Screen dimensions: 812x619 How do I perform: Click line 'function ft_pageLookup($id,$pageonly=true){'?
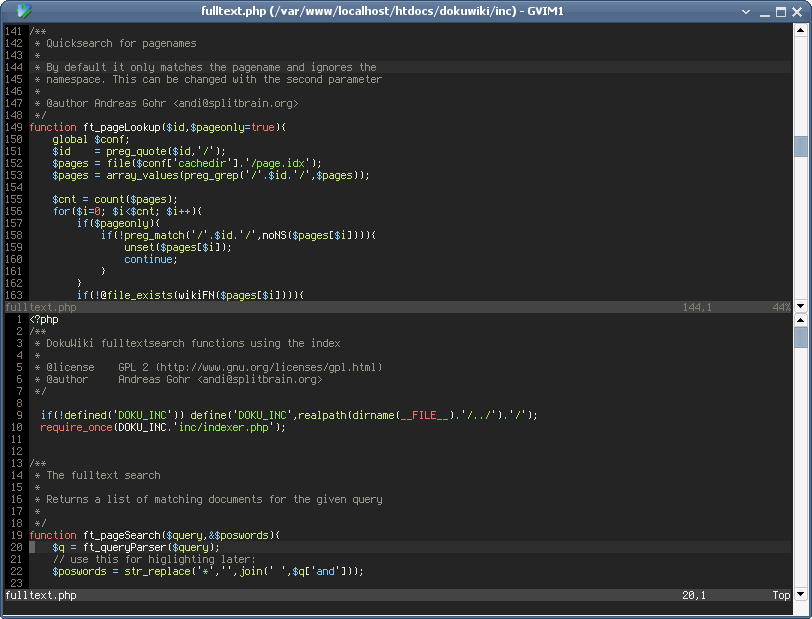coord(157,127)
